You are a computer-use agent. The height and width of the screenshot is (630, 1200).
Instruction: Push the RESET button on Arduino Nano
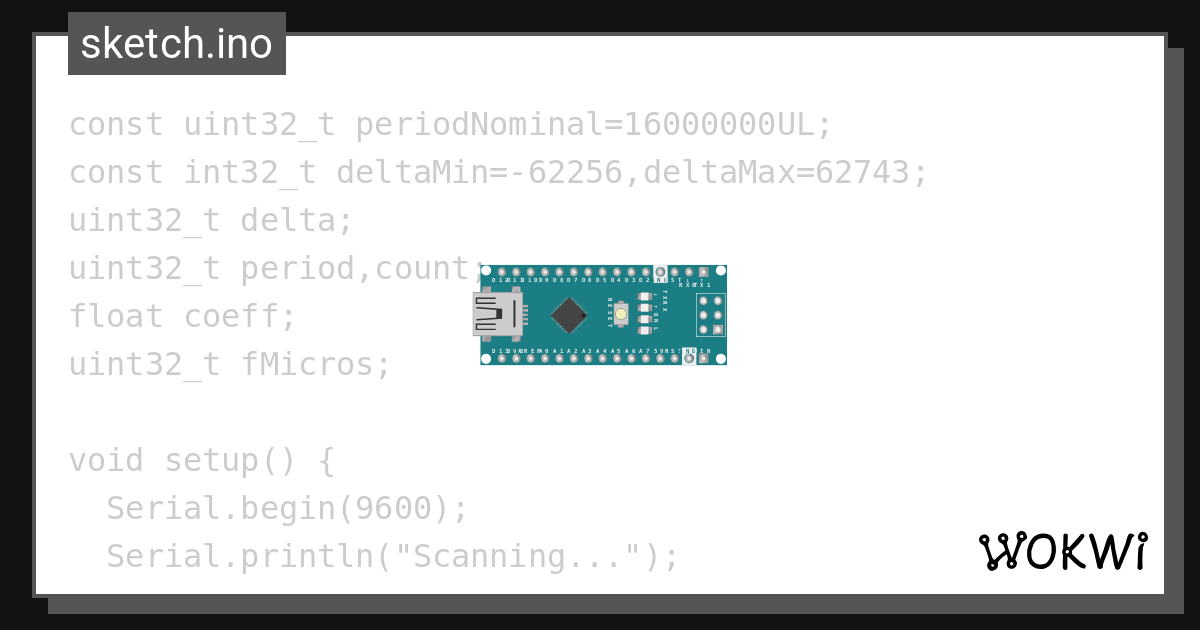coord(621,314)
